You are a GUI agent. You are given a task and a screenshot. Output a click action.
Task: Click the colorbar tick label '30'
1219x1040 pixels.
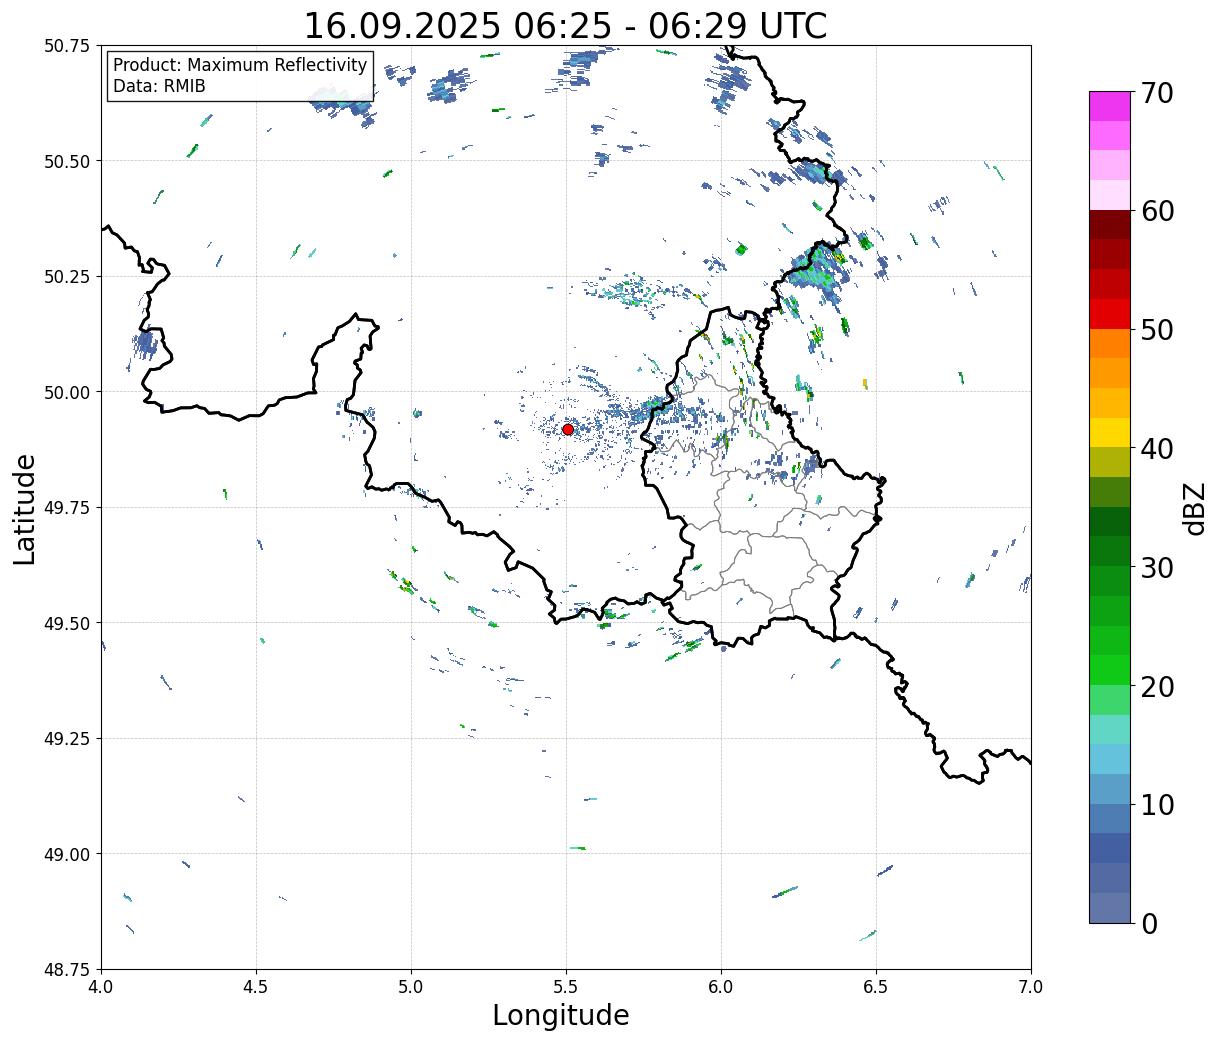click(1157, 567)
